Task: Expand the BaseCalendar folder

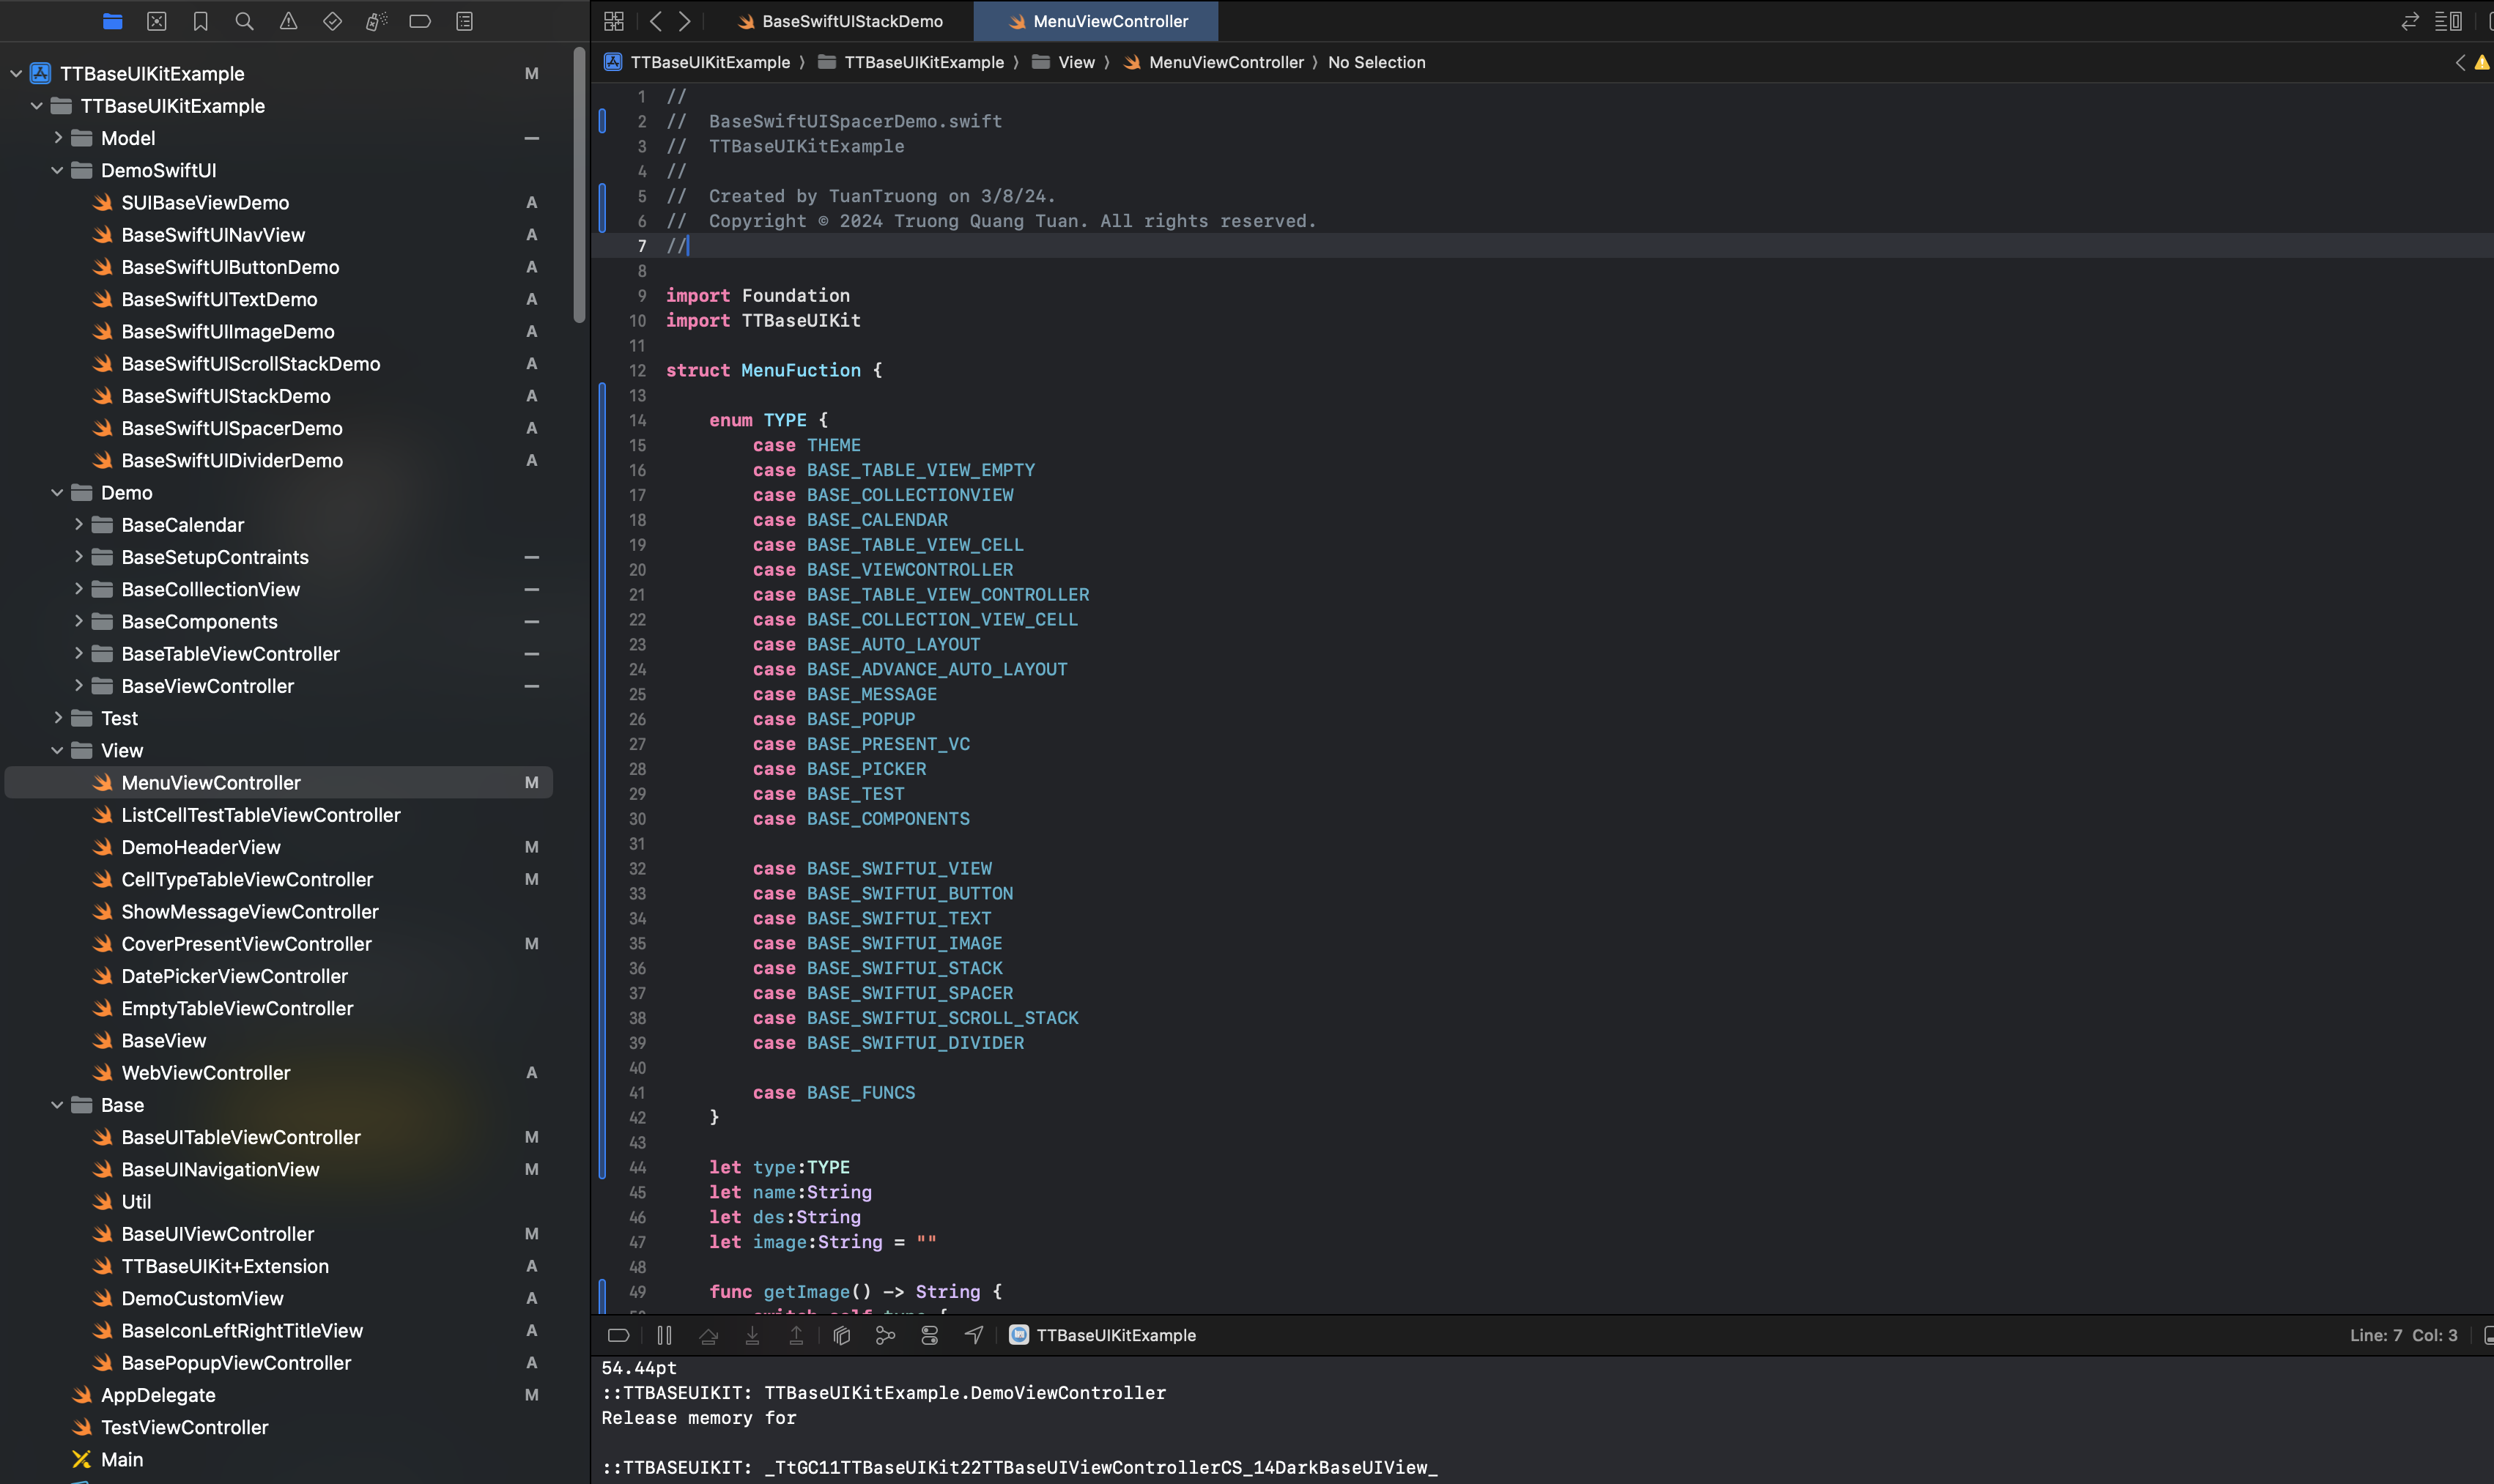Action: coord(78,524)
